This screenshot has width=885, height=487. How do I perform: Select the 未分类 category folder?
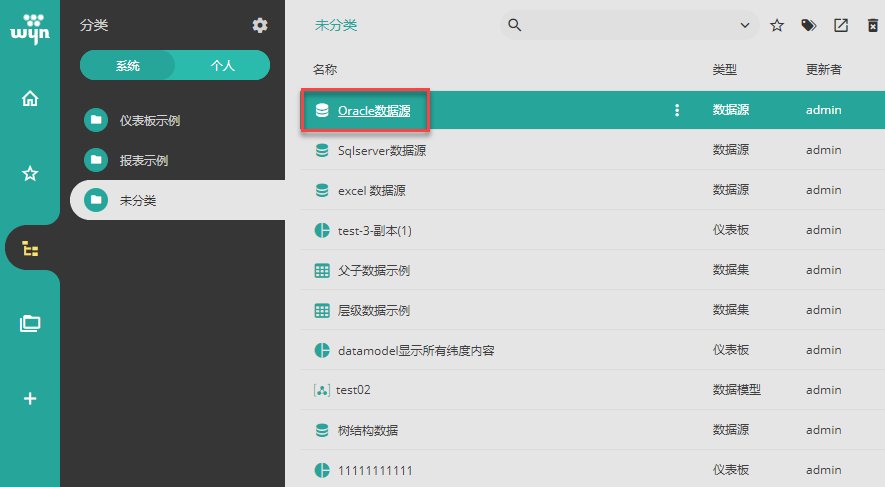(x=177, y=200)
